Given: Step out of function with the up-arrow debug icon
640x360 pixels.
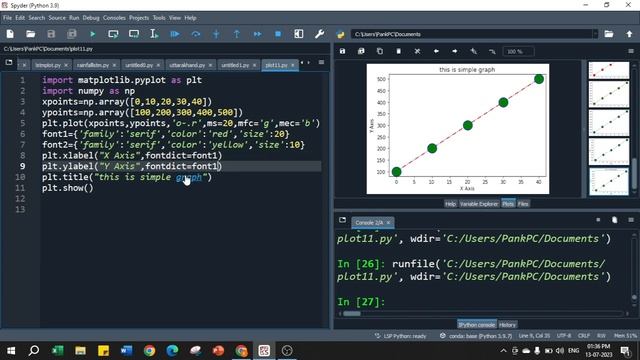Looking at the screenshot, I should click(x=237, y=34).
